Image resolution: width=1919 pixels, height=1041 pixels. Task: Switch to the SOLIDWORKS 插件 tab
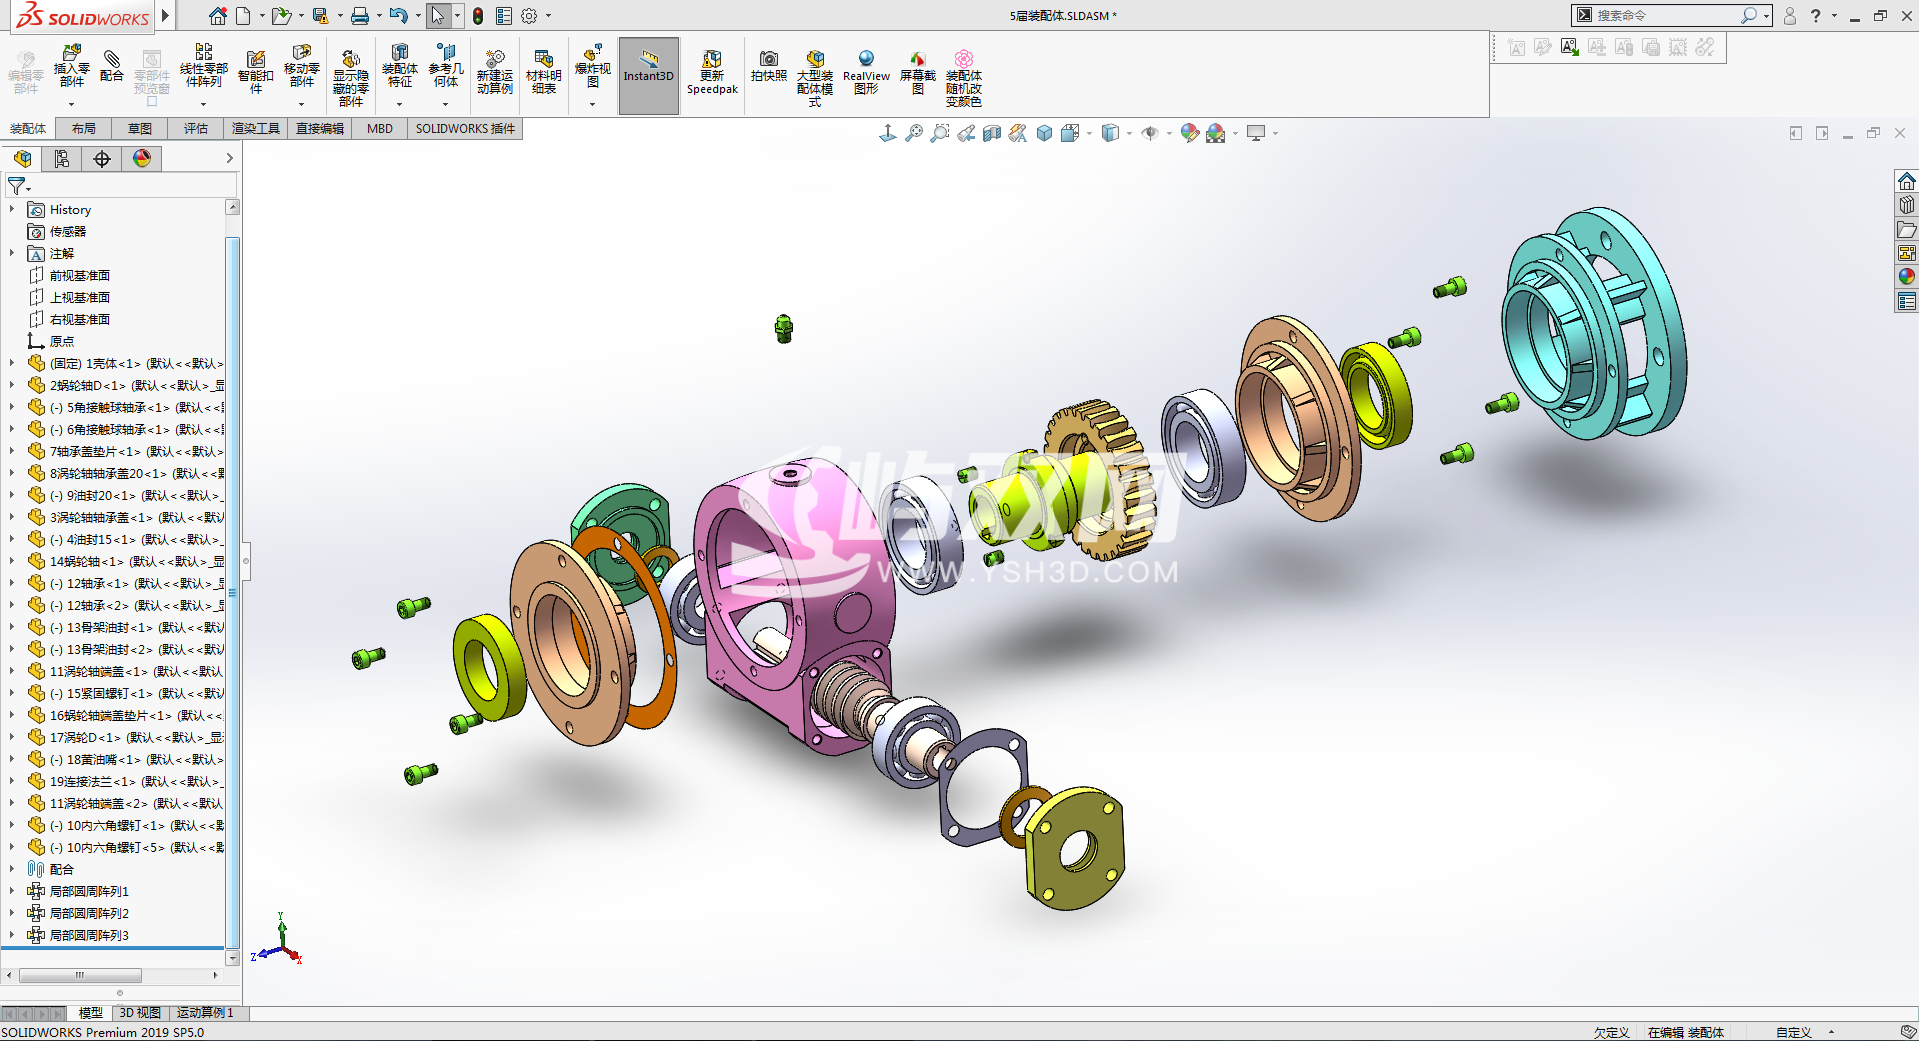[x=465, y=128]
